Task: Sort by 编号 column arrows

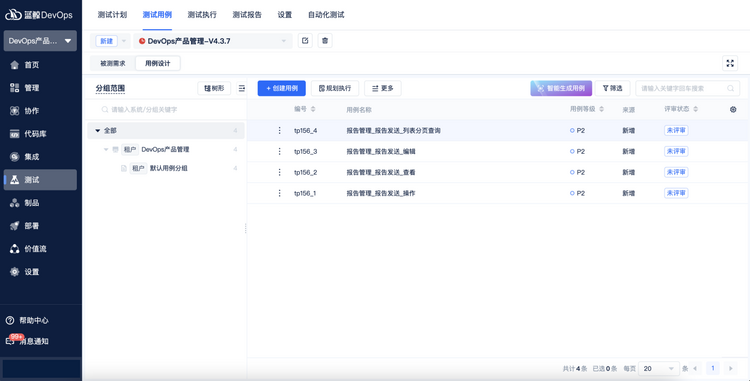Action: pos(313,109)
